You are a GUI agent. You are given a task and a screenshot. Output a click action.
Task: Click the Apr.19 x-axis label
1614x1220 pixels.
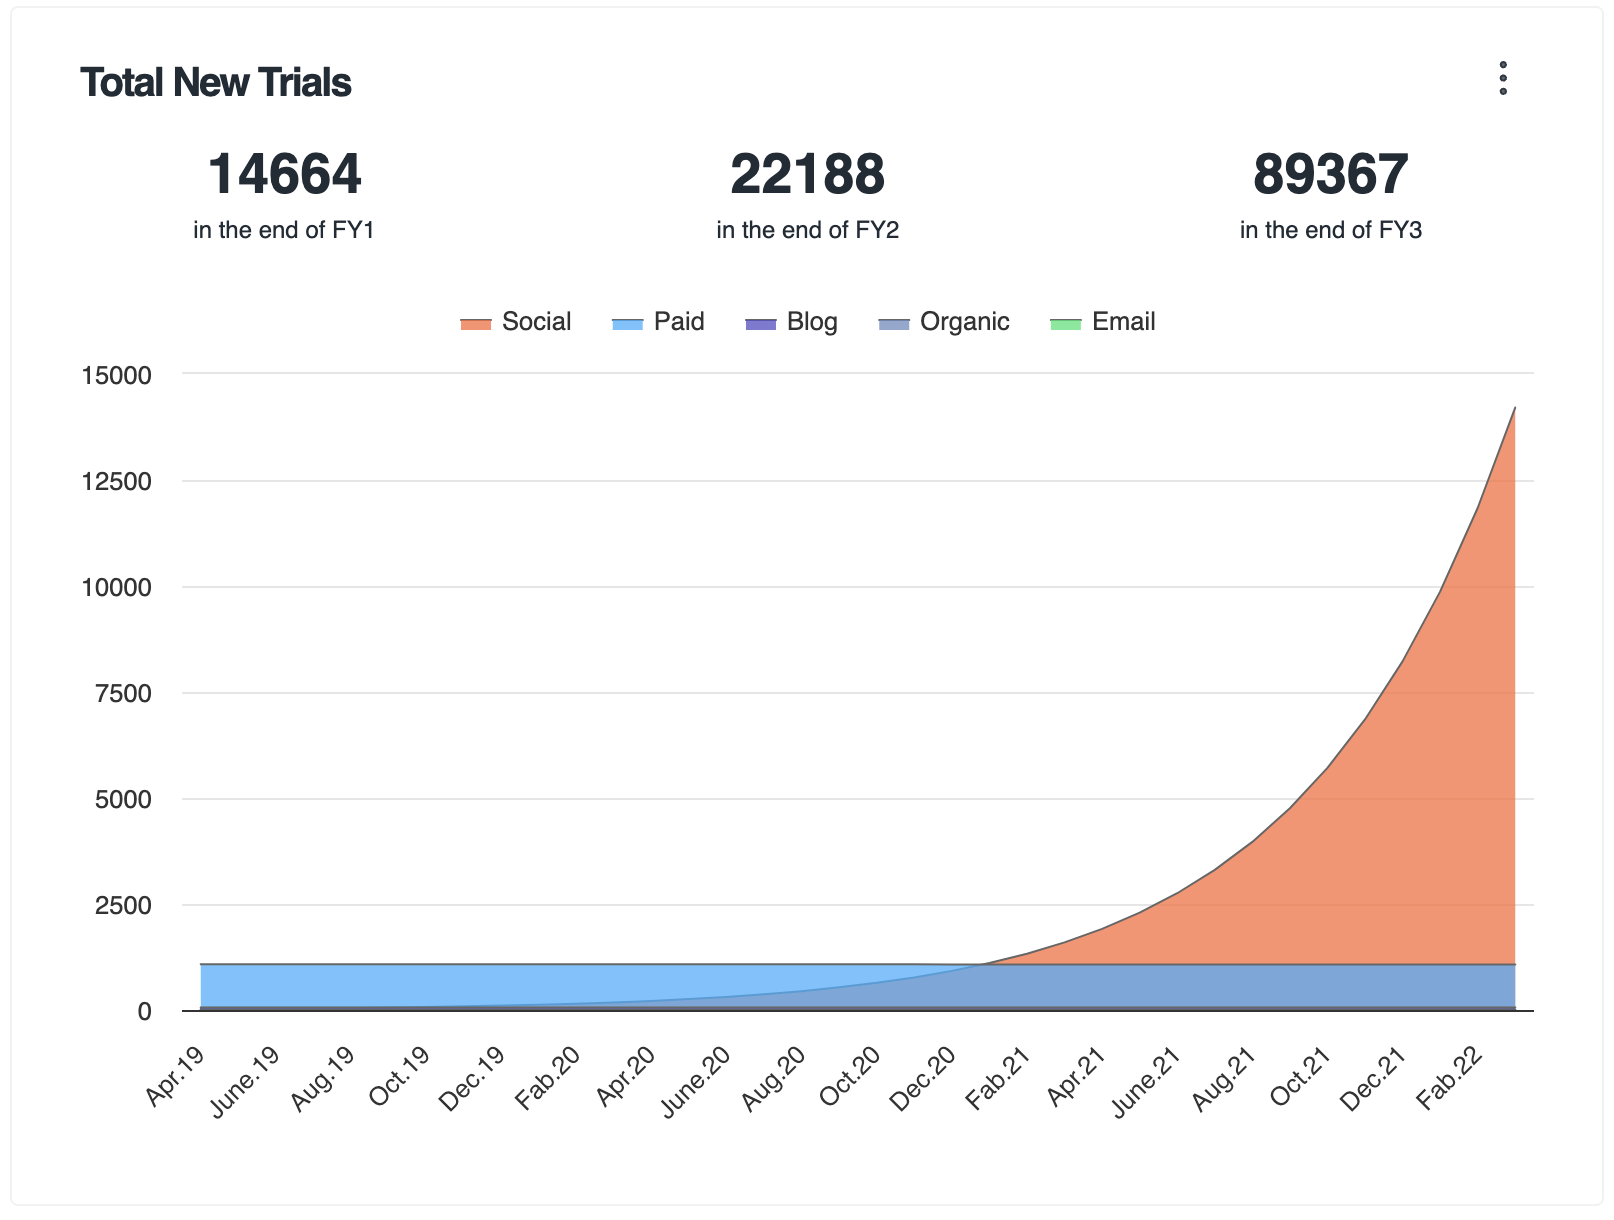[176, 1076]
